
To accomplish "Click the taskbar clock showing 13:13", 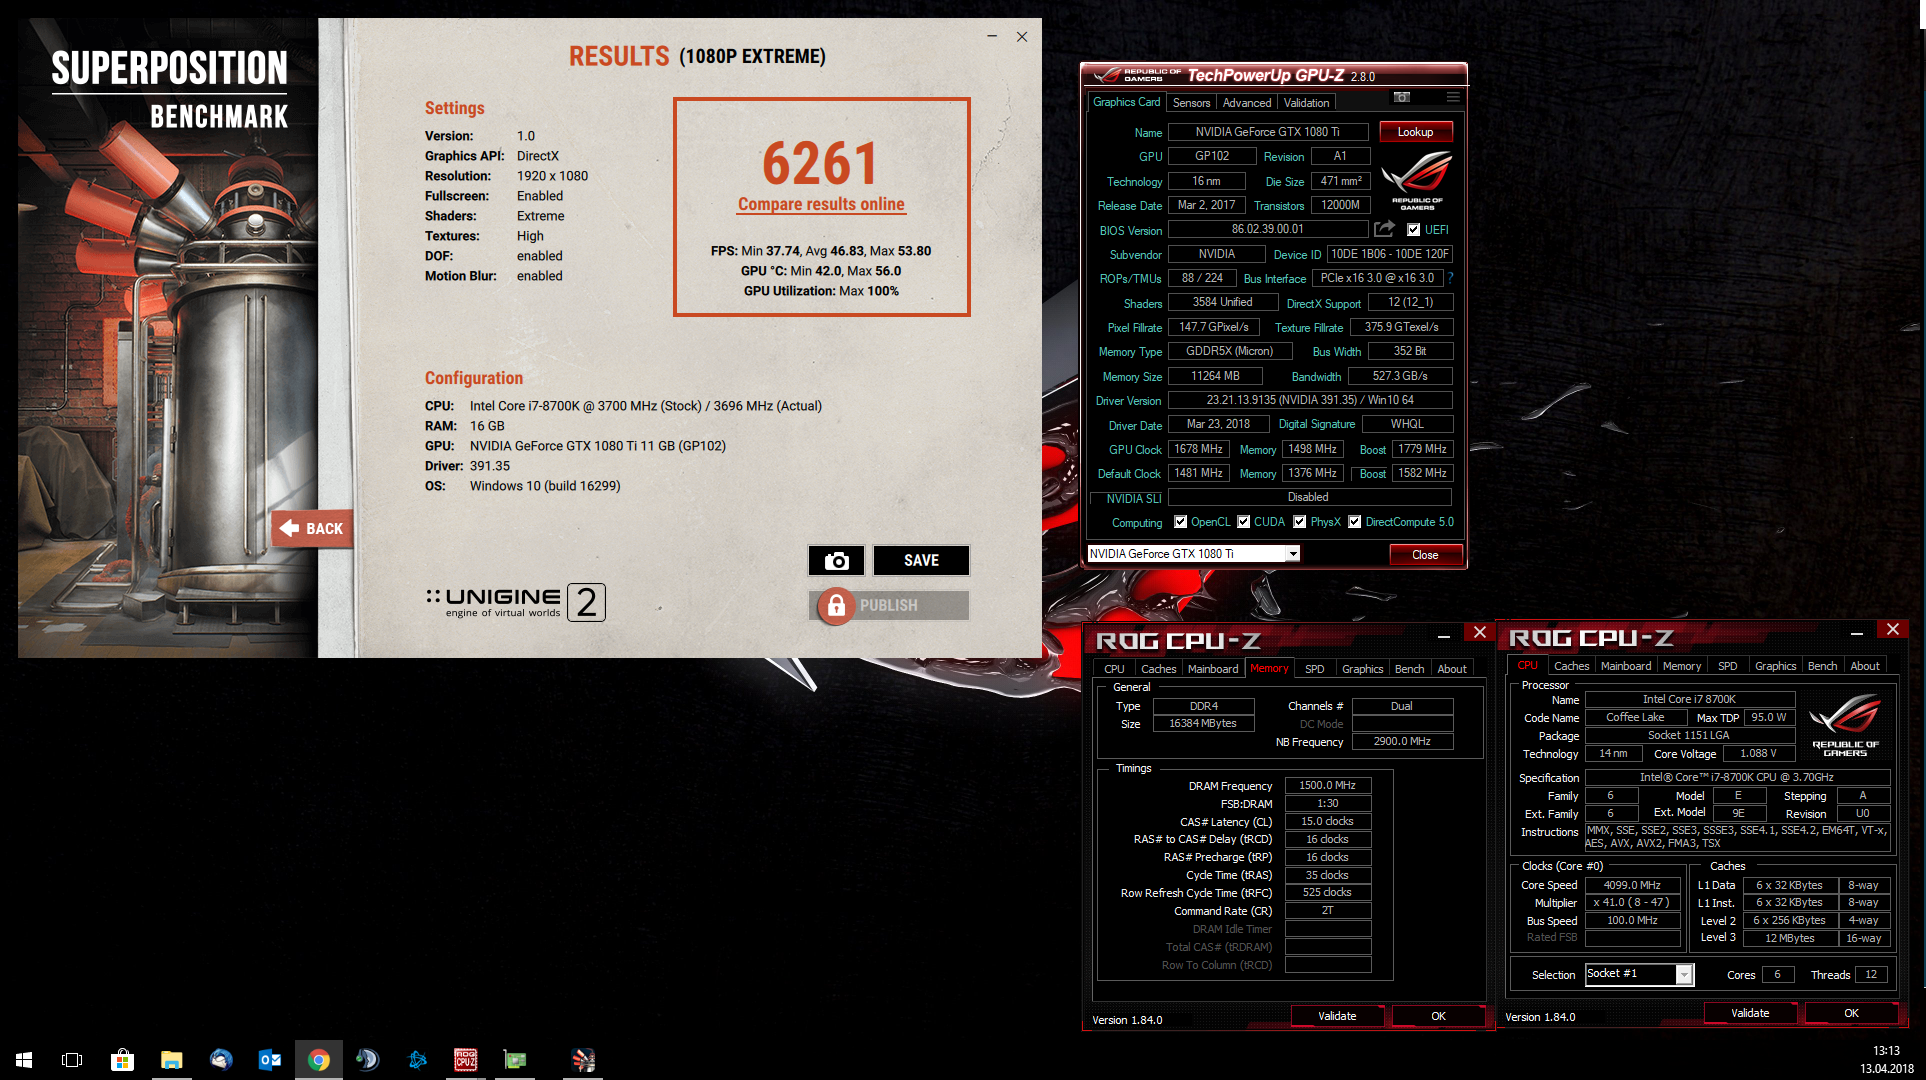I will pos(1886,1051).
